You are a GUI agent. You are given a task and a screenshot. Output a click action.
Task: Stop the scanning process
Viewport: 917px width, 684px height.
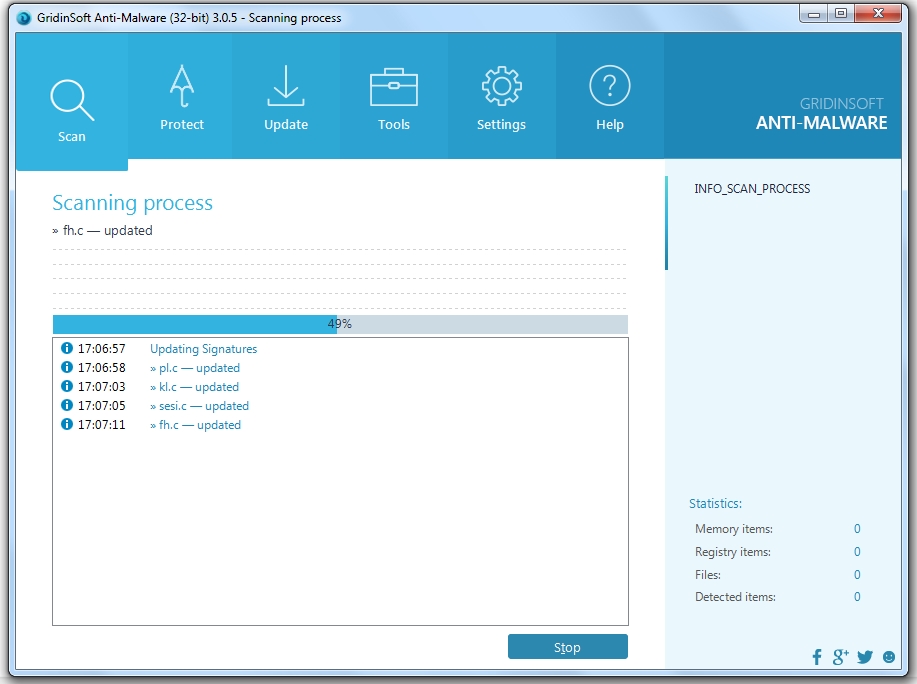point(567,647)
